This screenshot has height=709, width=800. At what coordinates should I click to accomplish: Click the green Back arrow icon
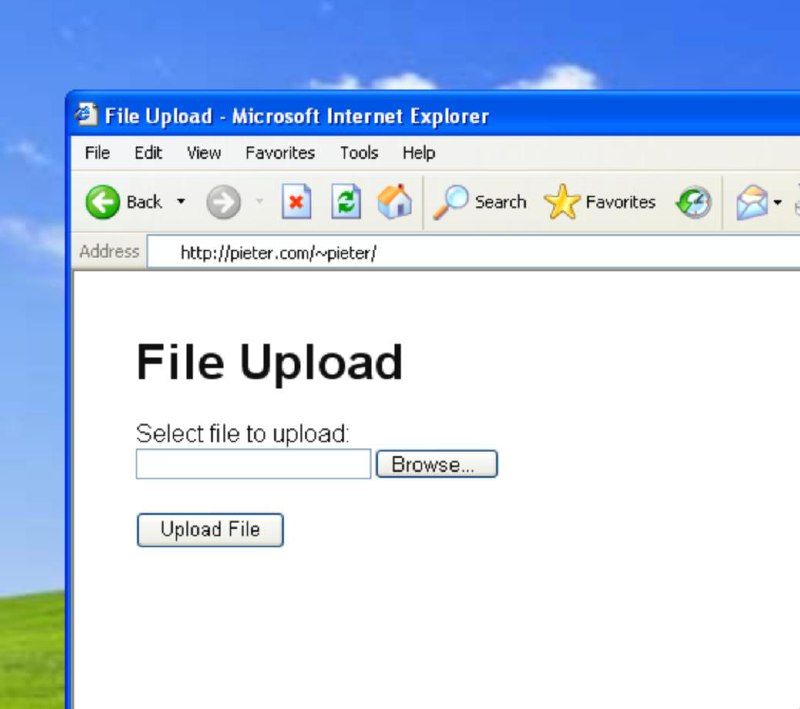(103, 202)
